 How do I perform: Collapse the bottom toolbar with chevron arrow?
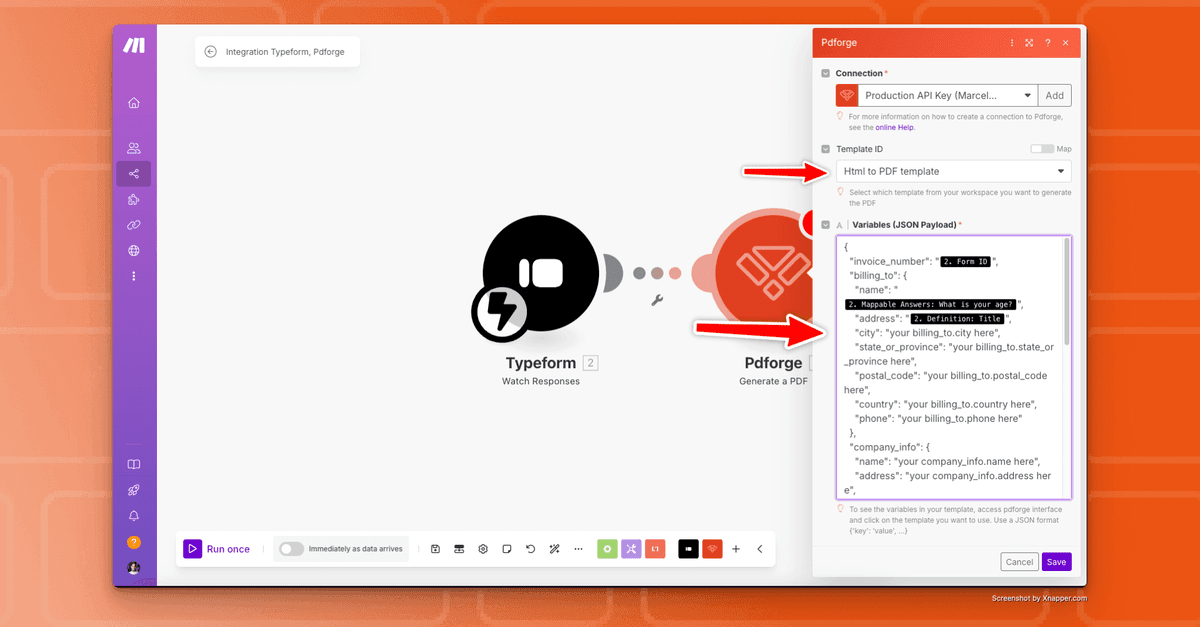tap(760, 549)
